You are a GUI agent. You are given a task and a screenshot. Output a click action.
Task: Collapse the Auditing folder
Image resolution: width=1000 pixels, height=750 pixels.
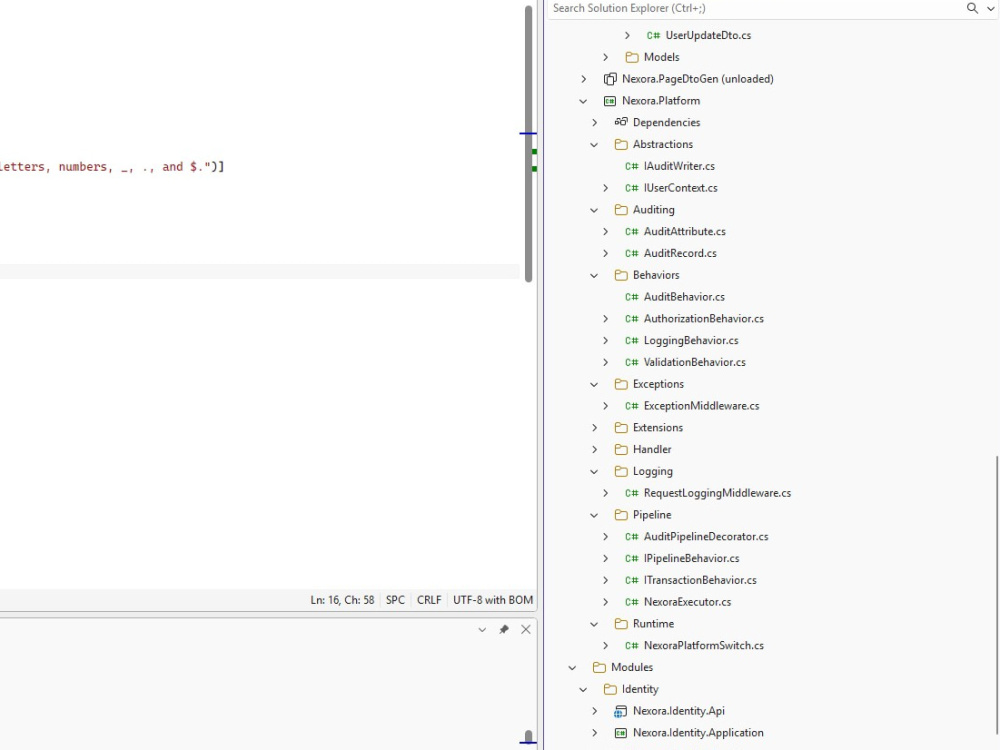(594, 210)
